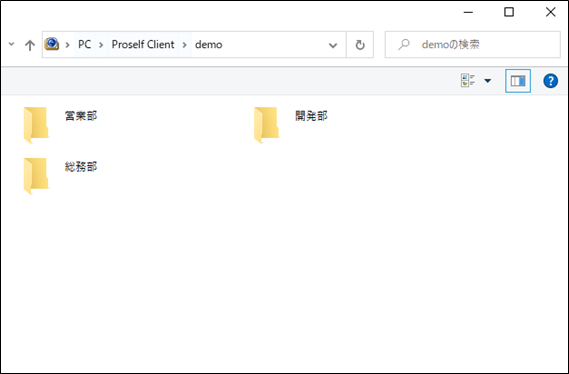This screenshot has width=569, height=374.
Task: Maximize the explorer window
Action: click(509, 12)
